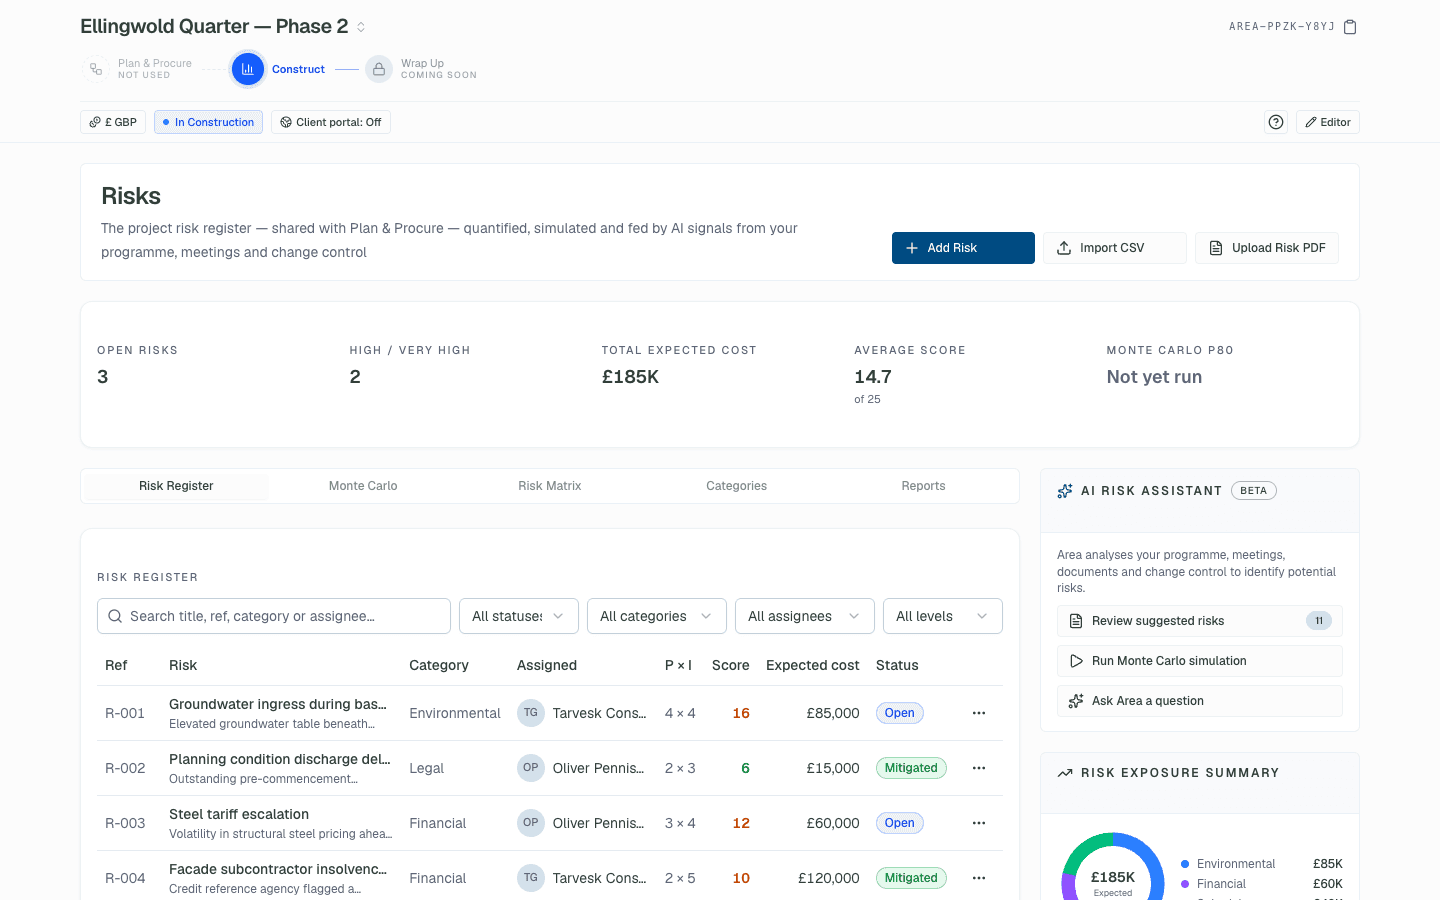Click the blue Environmental legend dot
The width and height of the screenshot is (1440, 900).
1185,864
